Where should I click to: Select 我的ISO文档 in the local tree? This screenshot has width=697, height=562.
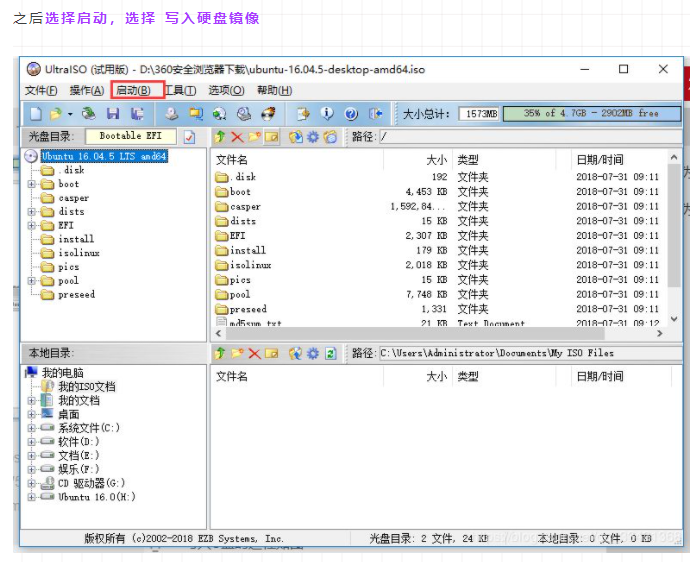(87, 386)
